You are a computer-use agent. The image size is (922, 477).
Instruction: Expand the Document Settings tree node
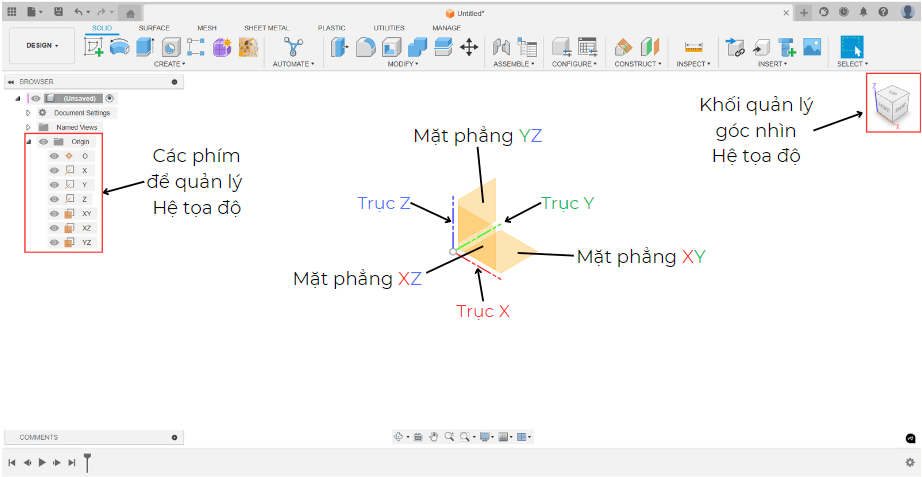point(28,113)
